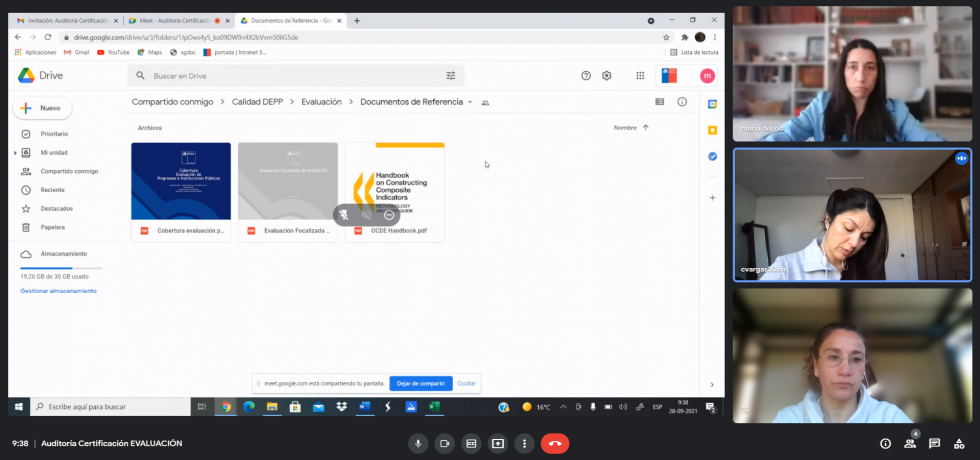Sort files by Nombre column
This screenshot has width=980, height=460.
click(625, 128)
